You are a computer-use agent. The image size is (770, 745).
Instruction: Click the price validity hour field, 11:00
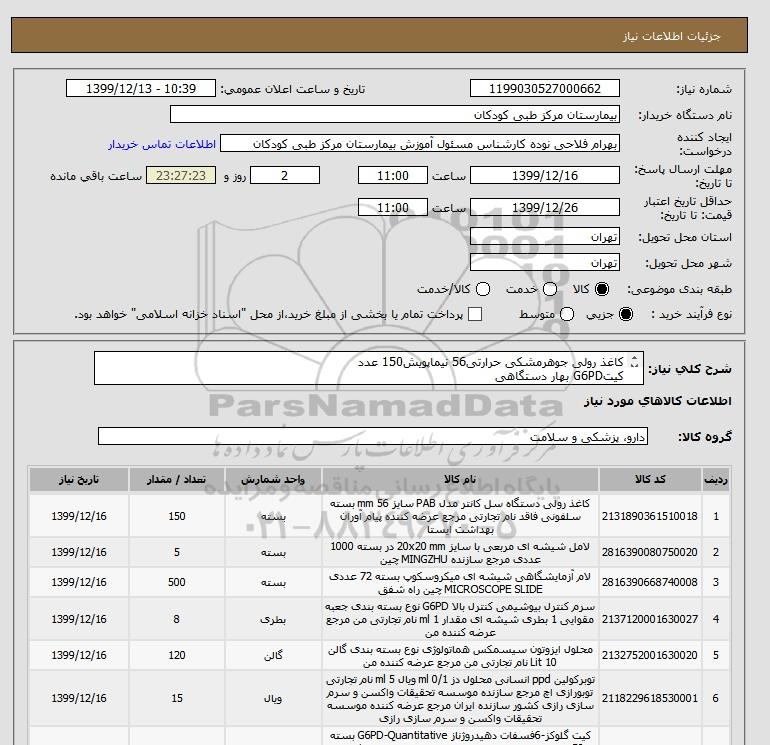pyautogui.click(x=393, y=207)
